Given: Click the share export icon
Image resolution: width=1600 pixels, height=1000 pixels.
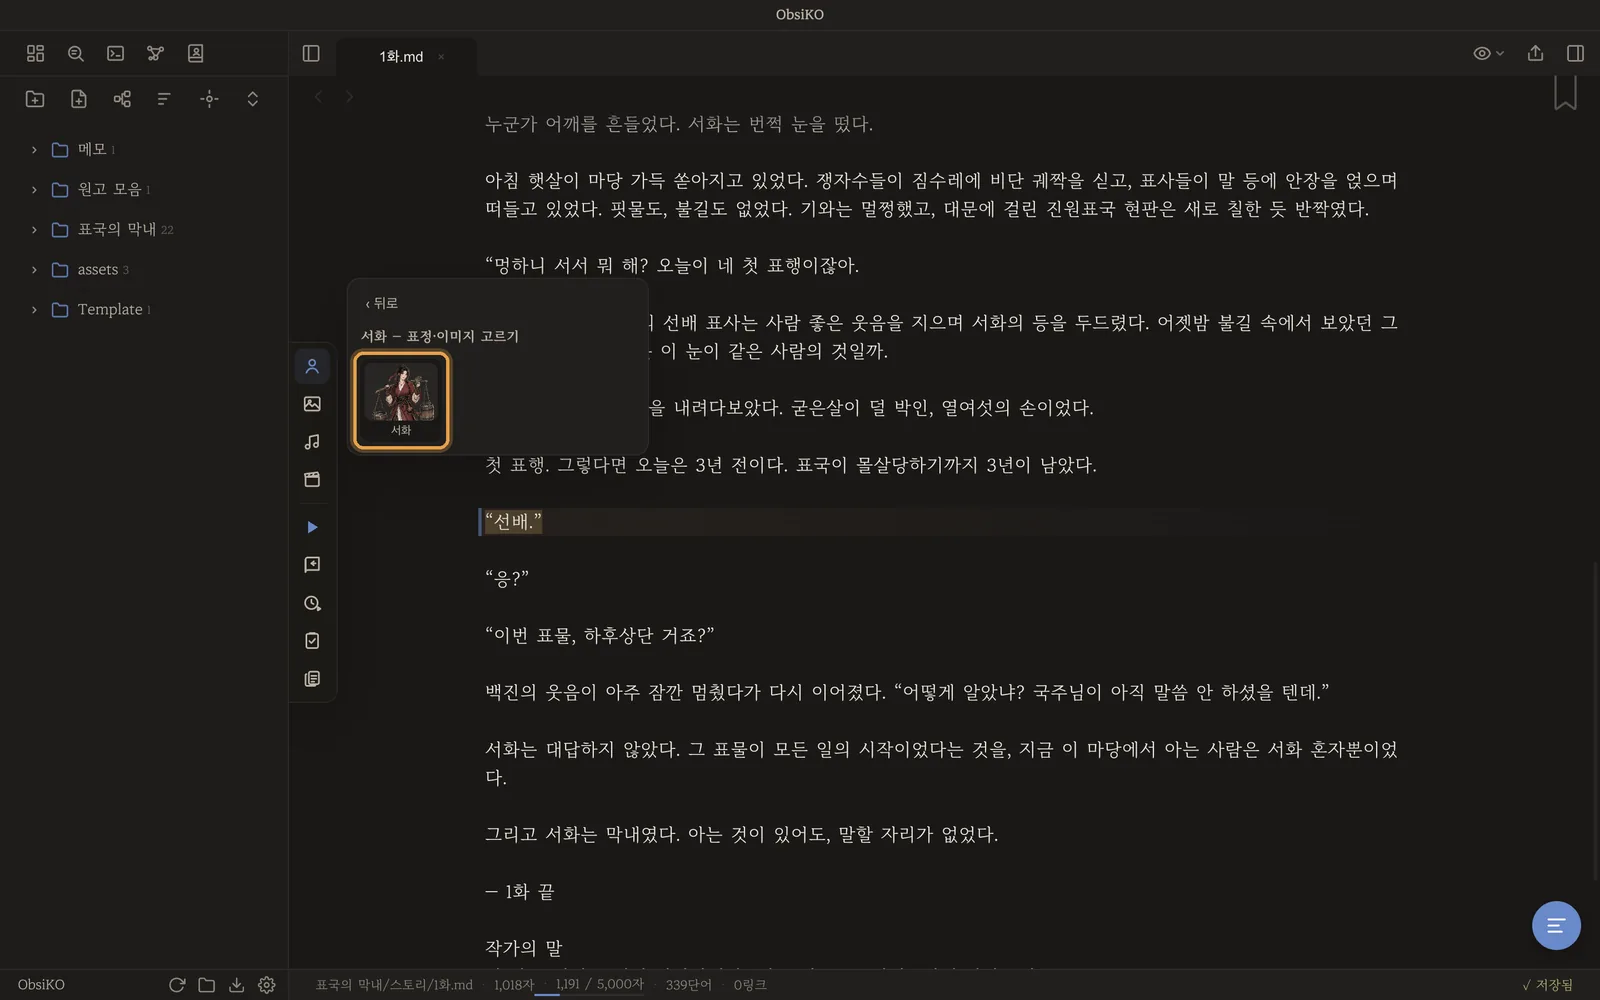Looking at the screenshot, I should [x=1535, y=54].
